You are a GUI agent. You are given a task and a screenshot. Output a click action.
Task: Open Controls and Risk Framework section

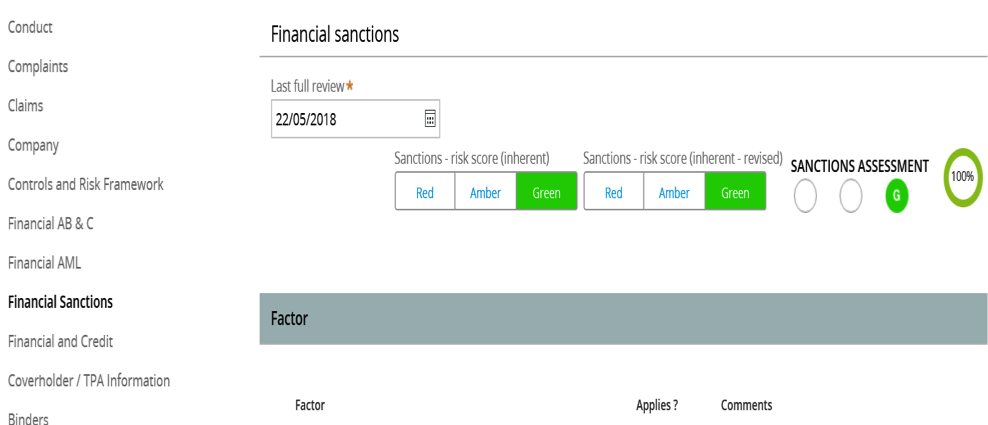(x=86, y=184)
